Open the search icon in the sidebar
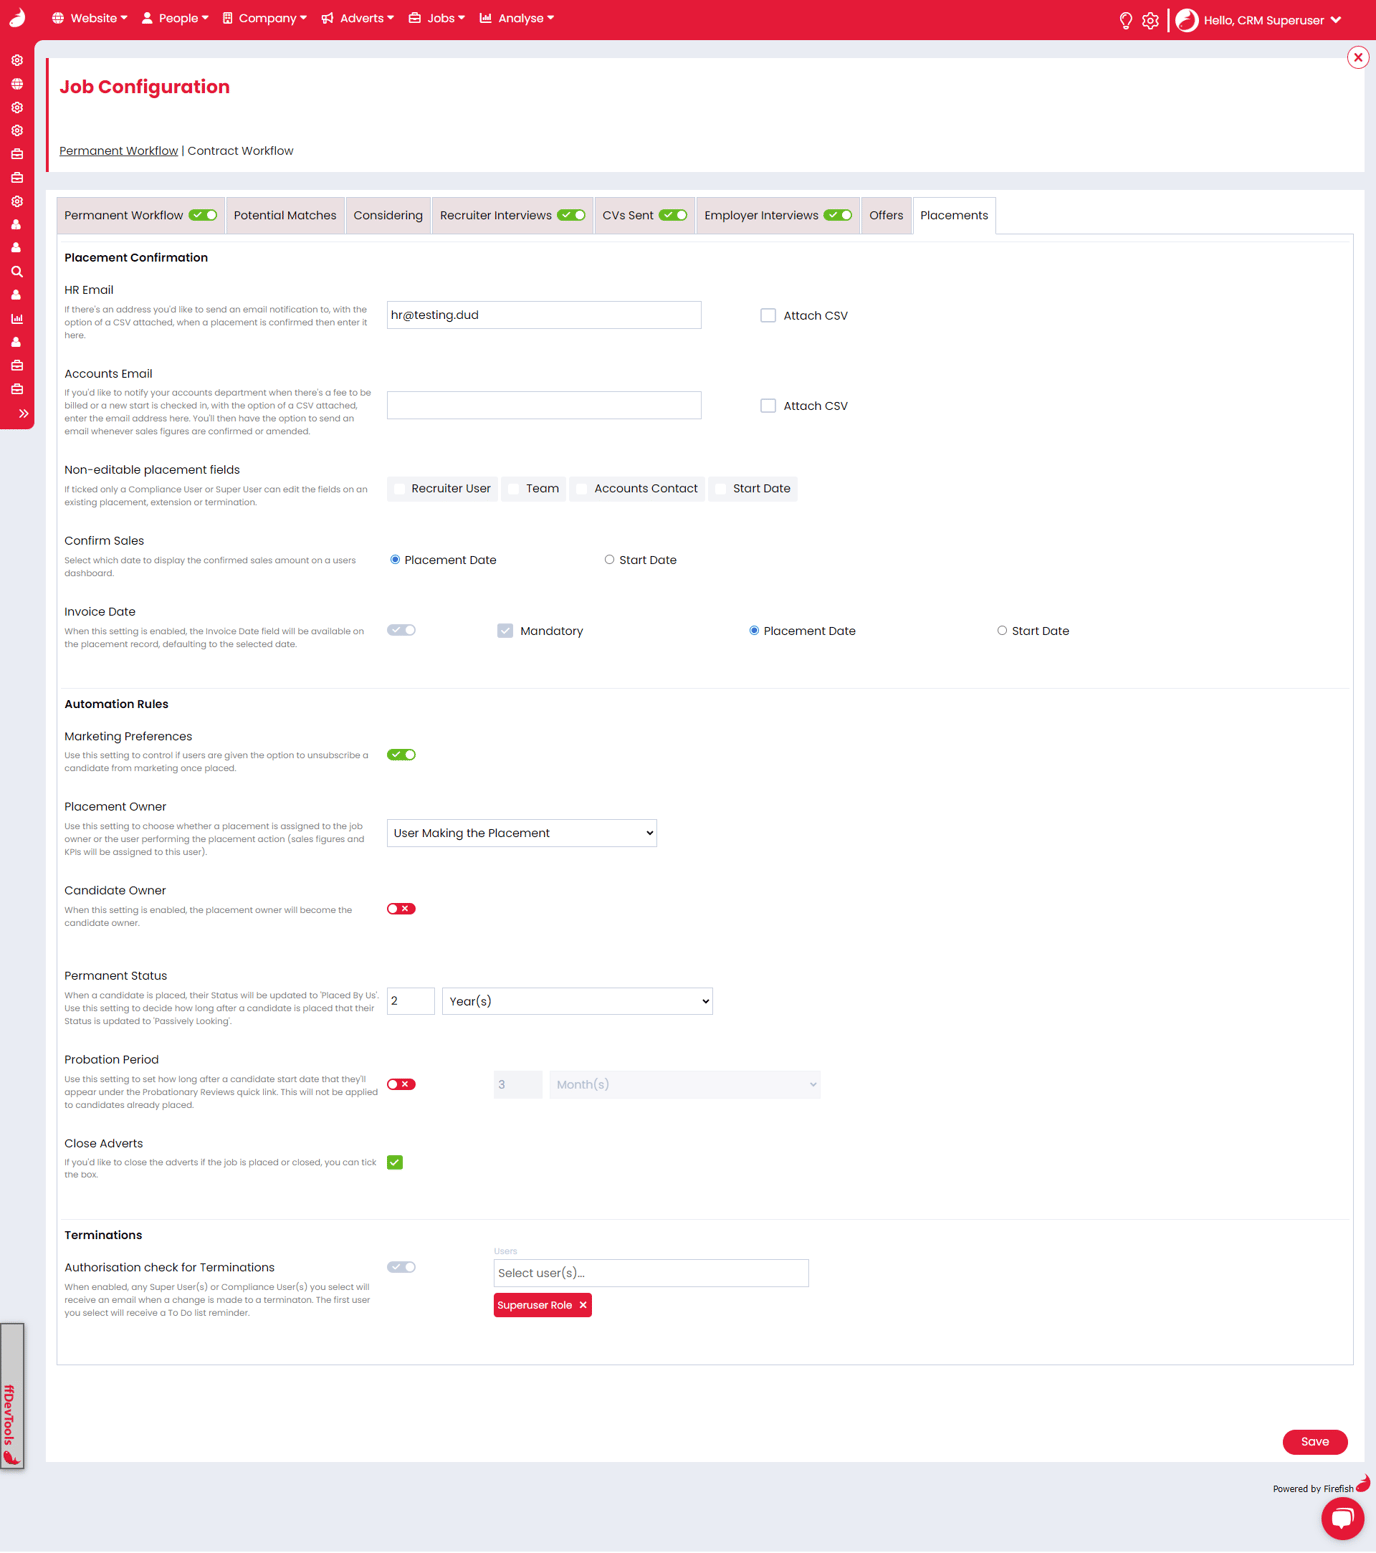Image resolution: width=1376 pixels, height=1553 pixels. [x=16, y=271]
